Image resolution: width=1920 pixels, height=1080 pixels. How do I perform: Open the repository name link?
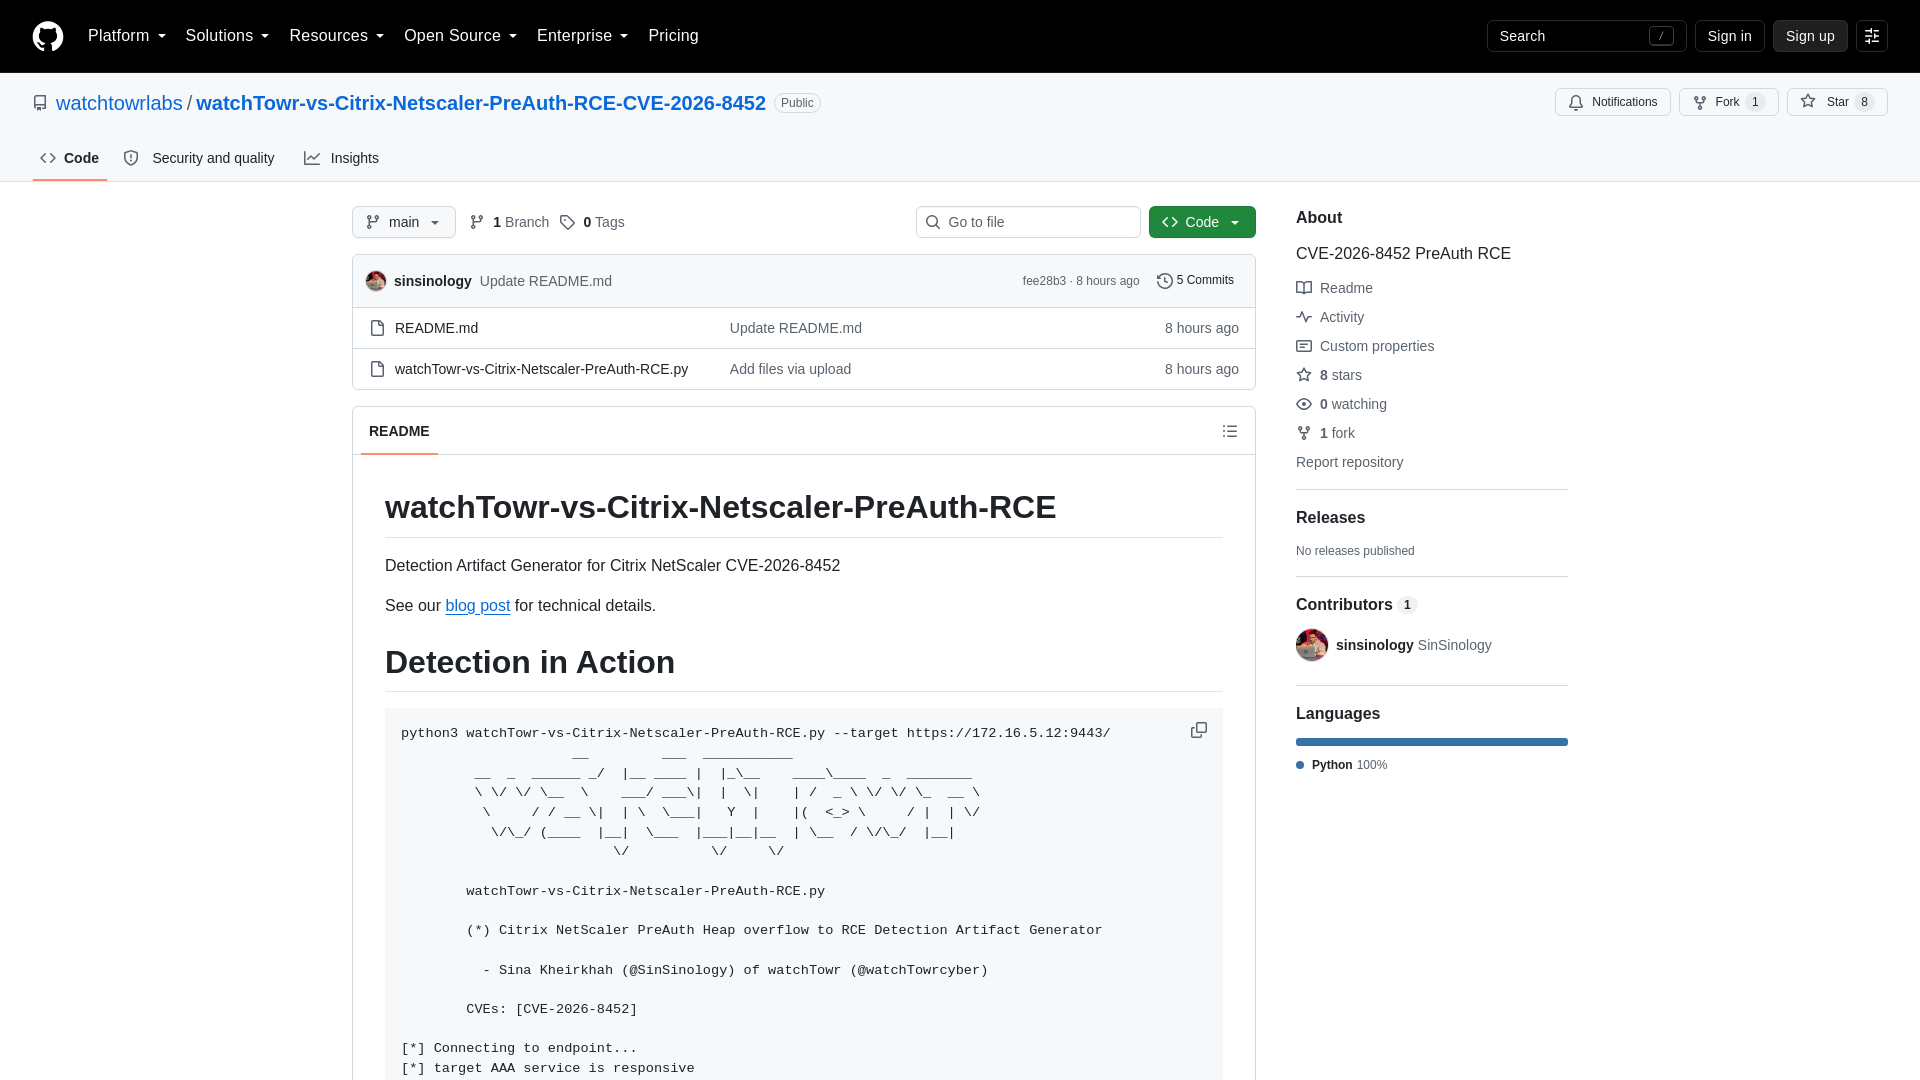click(x=481, y=103)
